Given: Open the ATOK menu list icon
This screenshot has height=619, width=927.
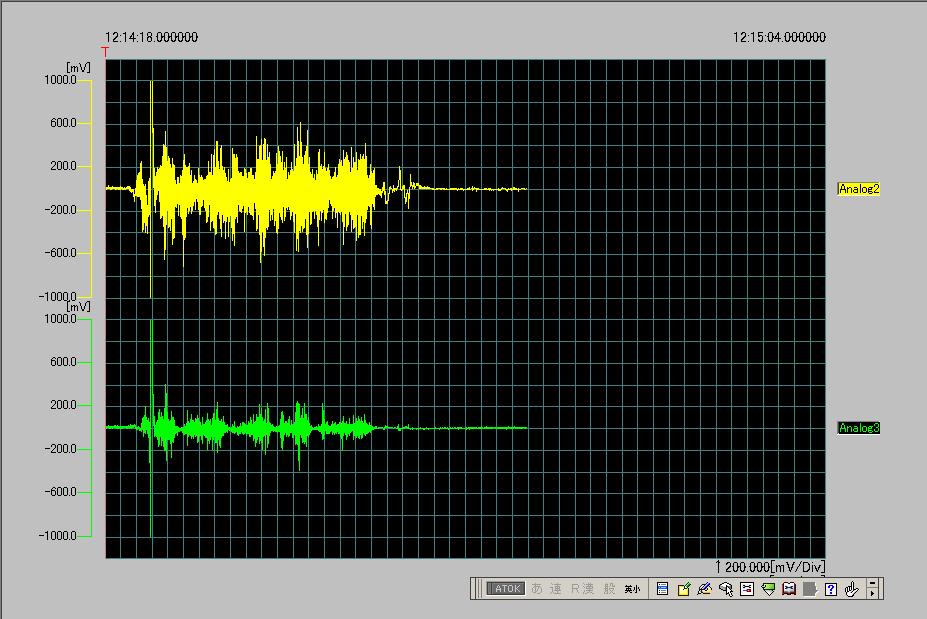Looking at the screenshot, I should (662, 589).
